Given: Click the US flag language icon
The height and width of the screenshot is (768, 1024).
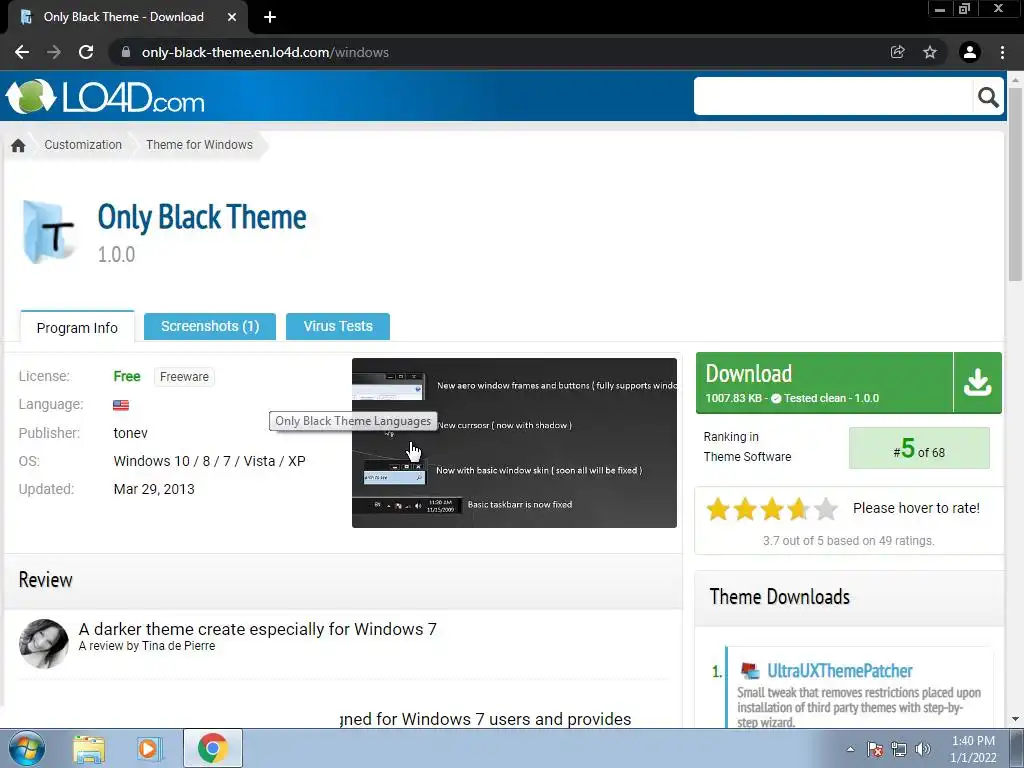Looking at the screenshot, I should coord(121,405).
